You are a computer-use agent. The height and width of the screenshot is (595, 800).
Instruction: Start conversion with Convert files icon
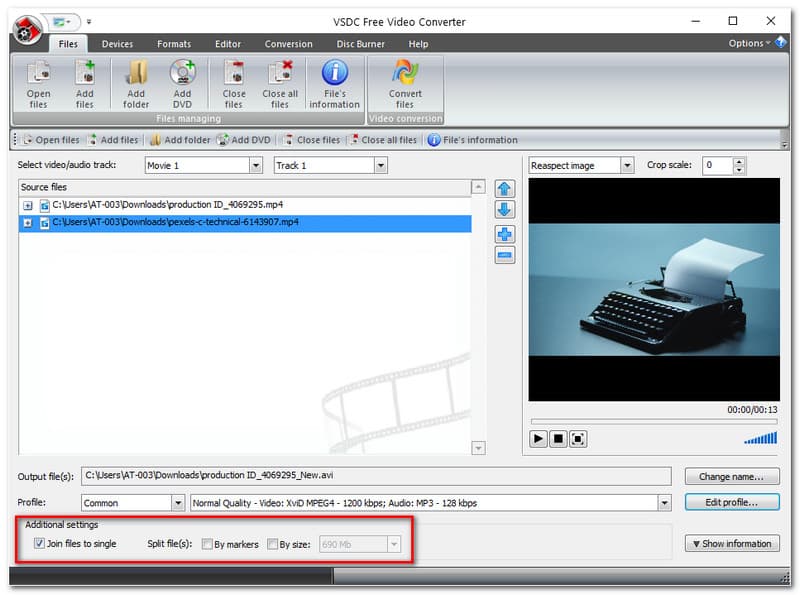tap(405, 84)
